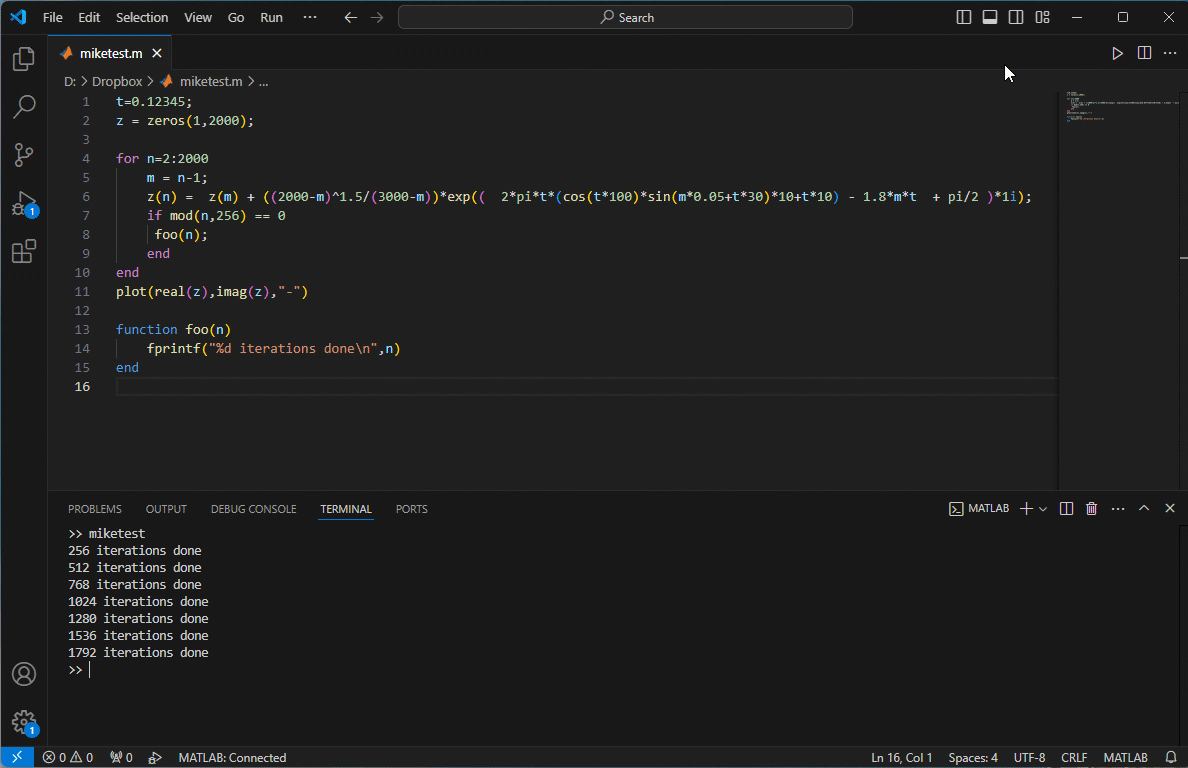Image resolution: width=1188 pixels, height=768 pixels.
Task: Switch to the PORTS panel tab
Action: 411,509
